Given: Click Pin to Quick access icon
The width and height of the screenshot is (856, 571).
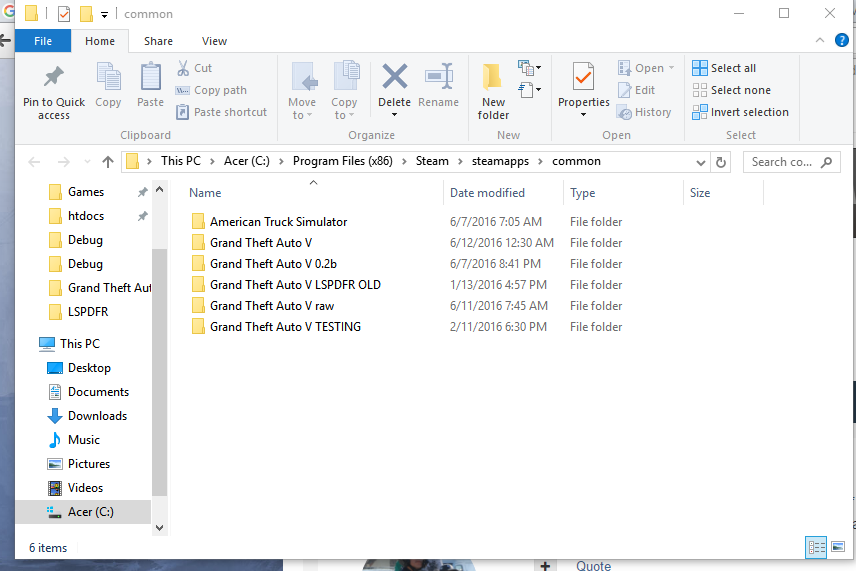Looking at the screenshot, I should pyautogui.click(x=54, y=77).
